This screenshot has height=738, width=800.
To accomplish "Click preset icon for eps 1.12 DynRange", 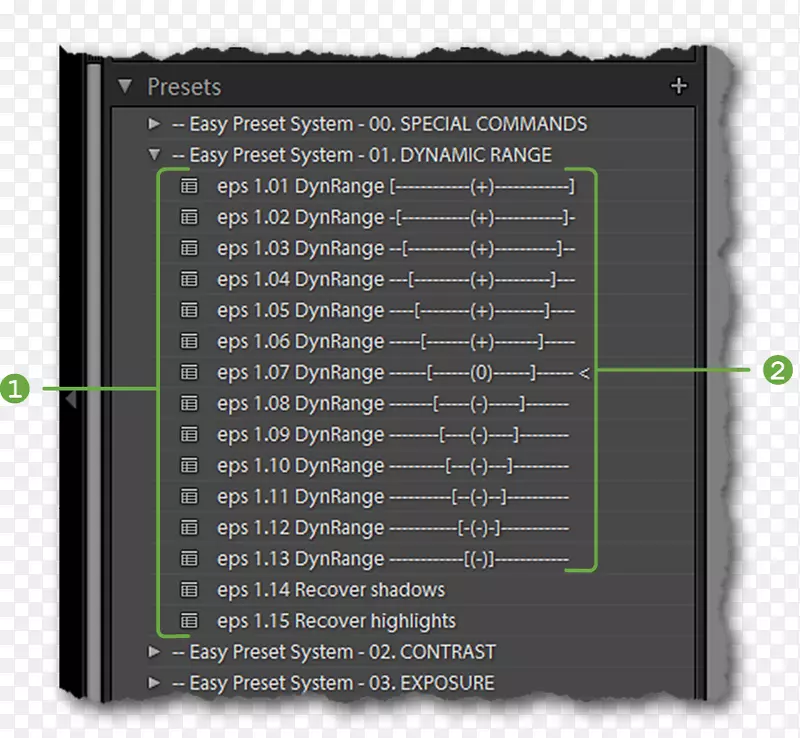I will 189,527.
